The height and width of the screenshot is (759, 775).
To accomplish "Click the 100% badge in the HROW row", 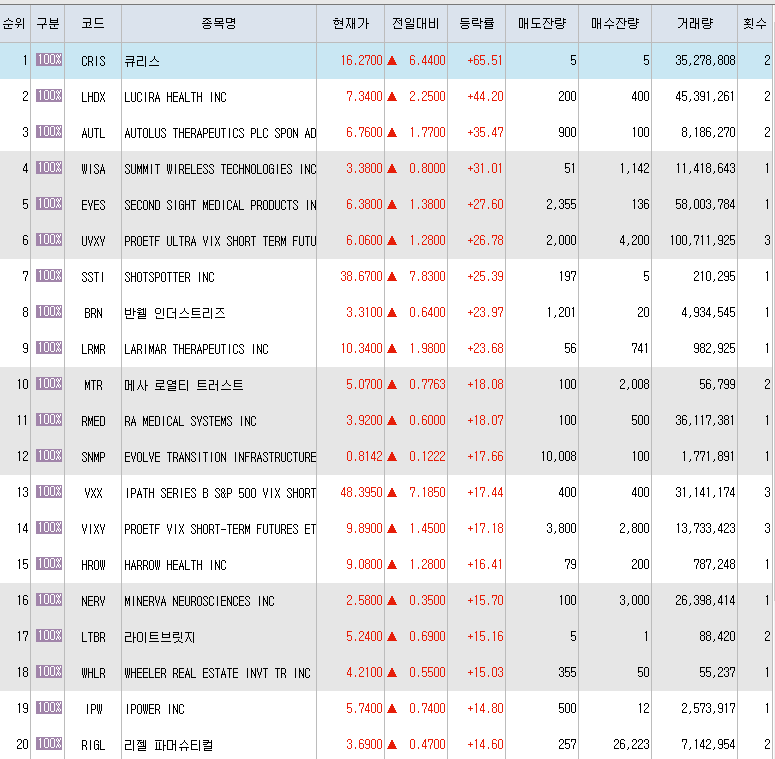I will [49, 564].
